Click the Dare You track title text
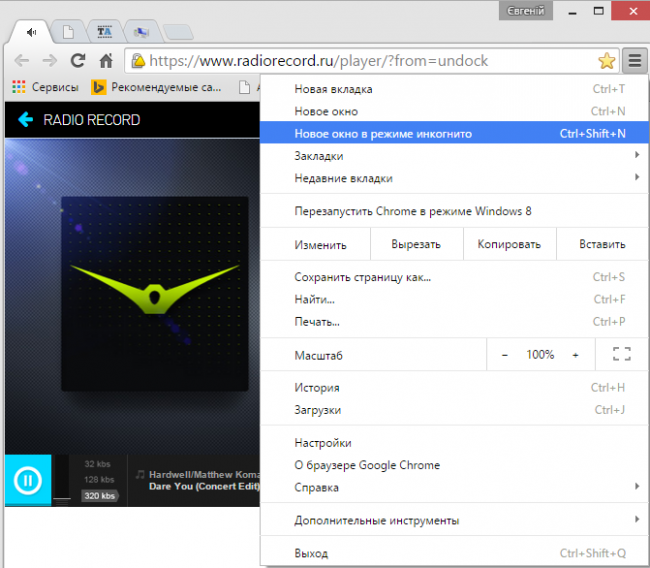650x568 pixels. click(204, 487)
